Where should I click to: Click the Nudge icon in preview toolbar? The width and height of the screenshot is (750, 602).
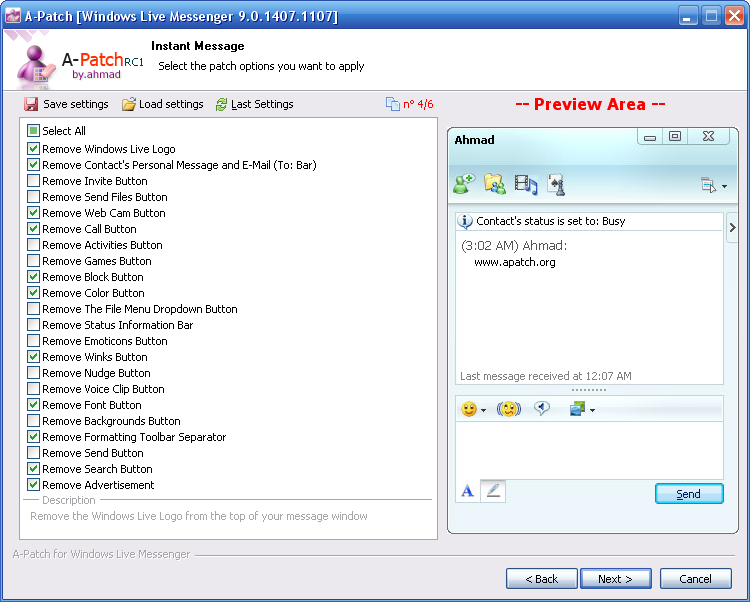509,409
